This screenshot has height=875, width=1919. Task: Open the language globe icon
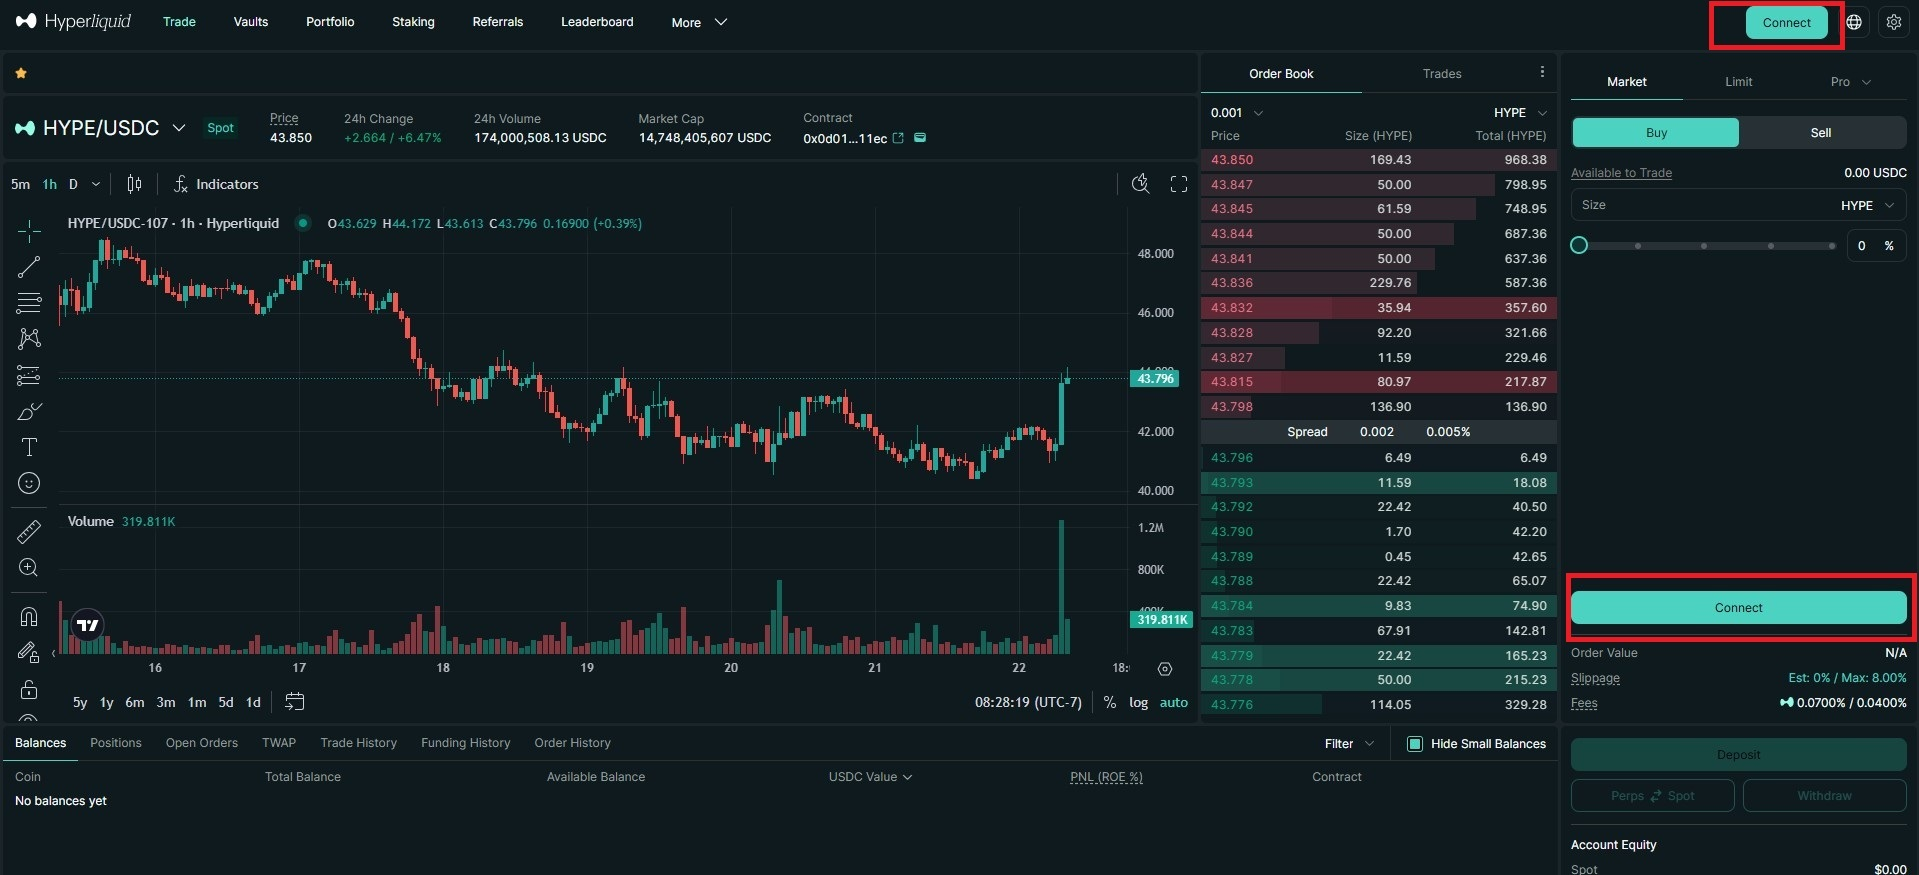(x=1854, y=22)
